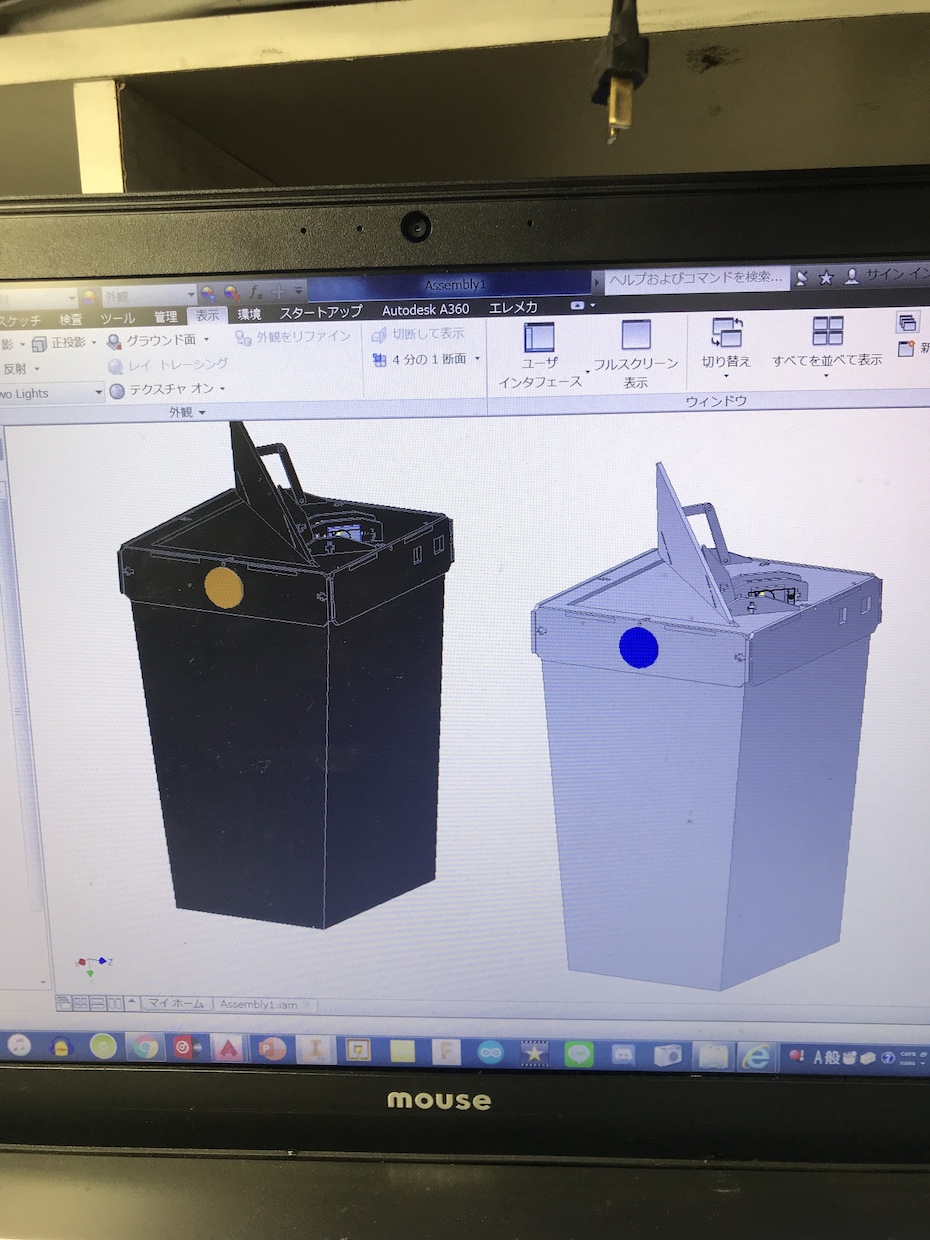Click the XYZ axis triad indicator
Image resolution: width=930 pixels, height=1240 pixels.
click(x=93, y=965)
